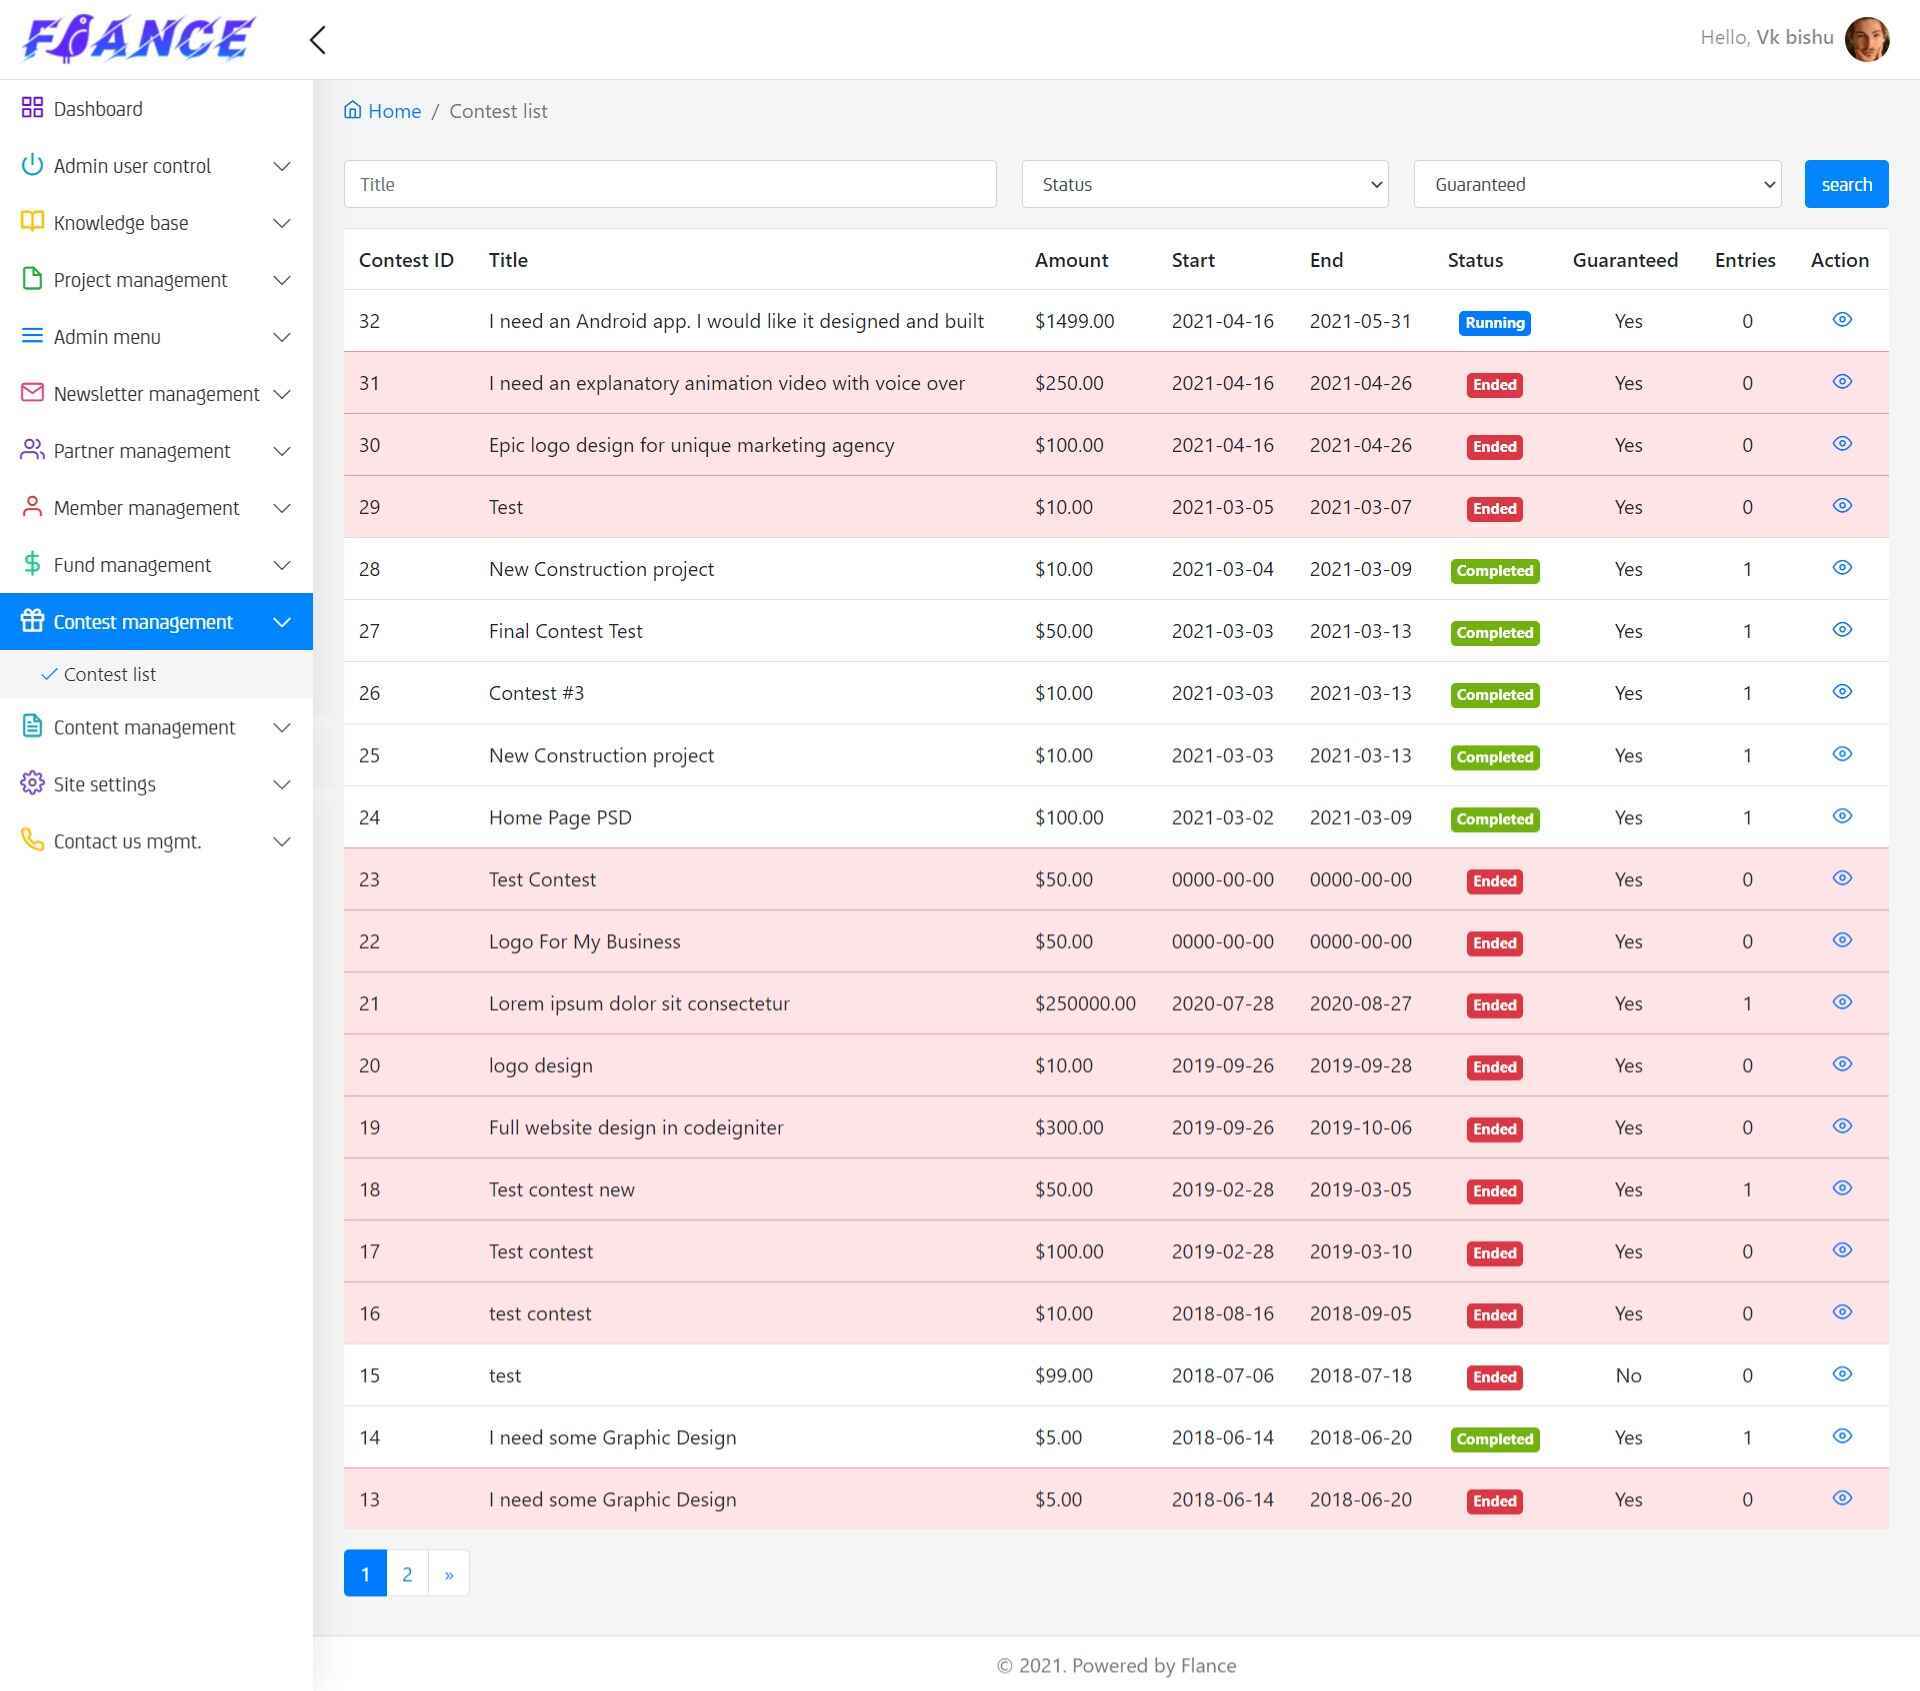Collapse sidebar using back arrow icon
Image resolution: width=1920 pixels, height=1691 pixels.
(318, 40)
